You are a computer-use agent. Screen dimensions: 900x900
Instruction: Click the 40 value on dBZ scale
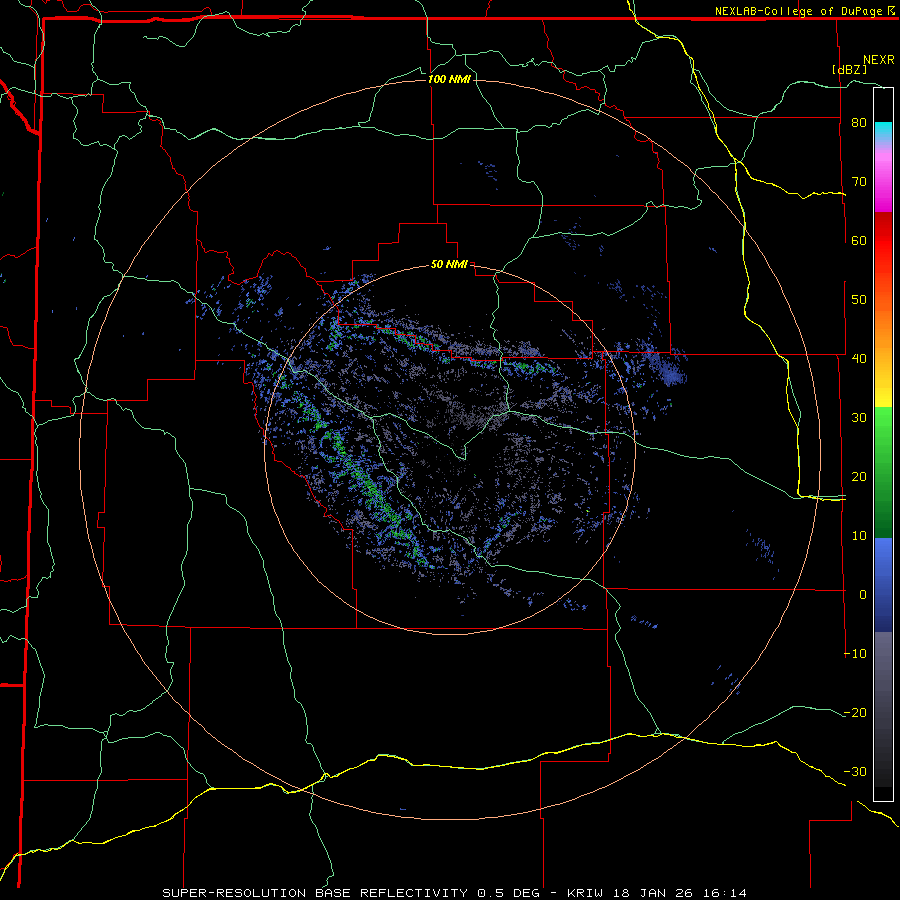pos(859,359)
